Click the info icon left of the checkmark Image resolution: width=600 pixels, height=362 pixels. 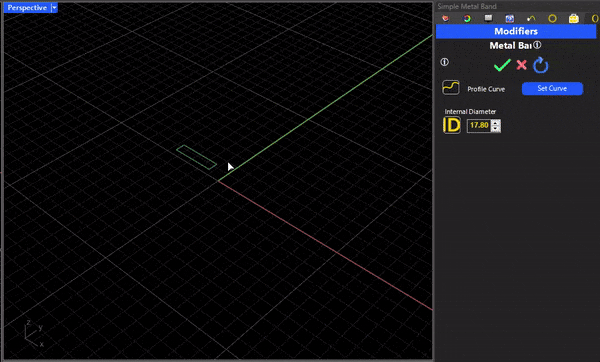click(x=444, y=62)
